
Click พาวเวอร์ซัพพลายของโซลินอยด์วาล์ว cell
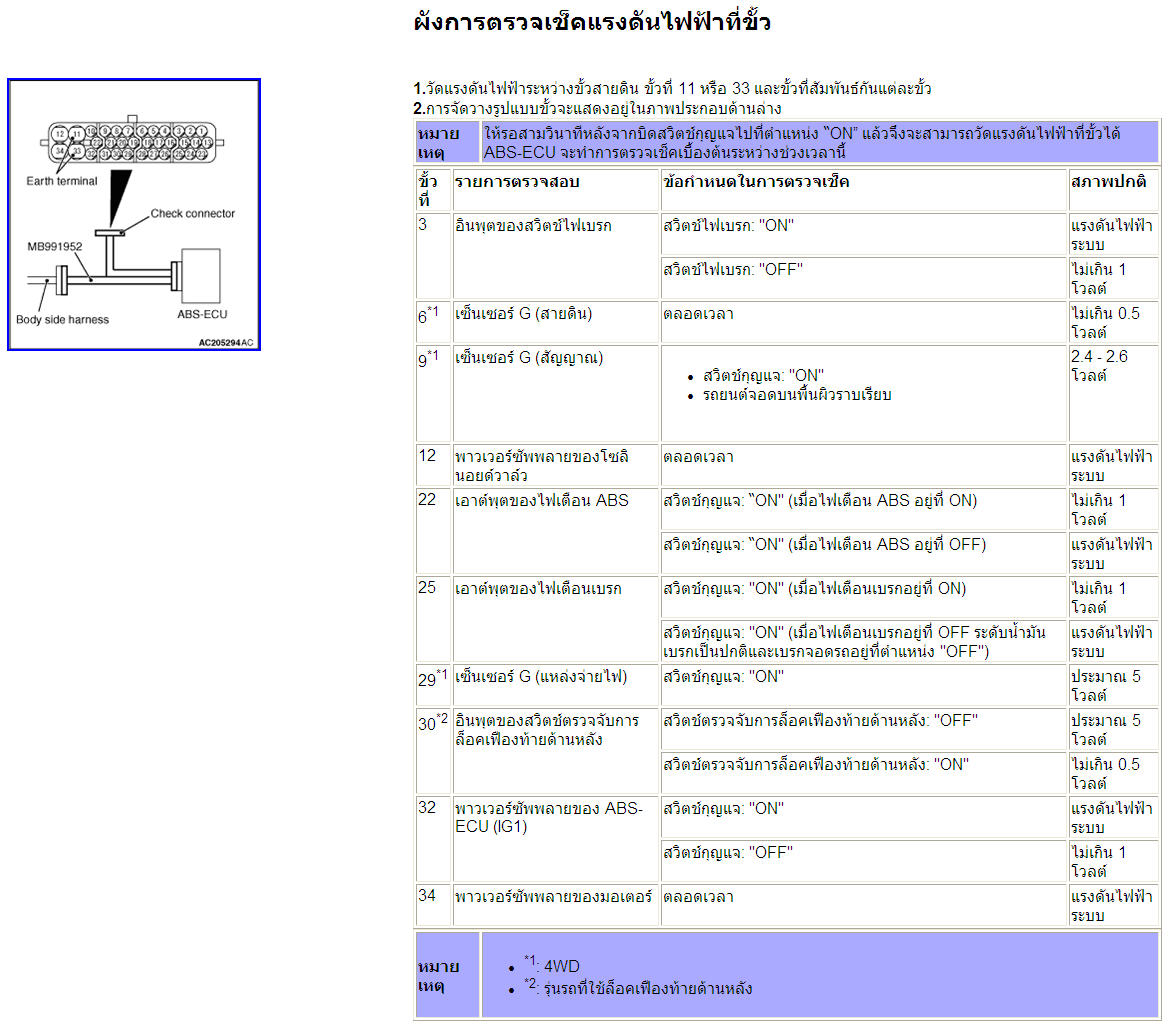(556, 465)
